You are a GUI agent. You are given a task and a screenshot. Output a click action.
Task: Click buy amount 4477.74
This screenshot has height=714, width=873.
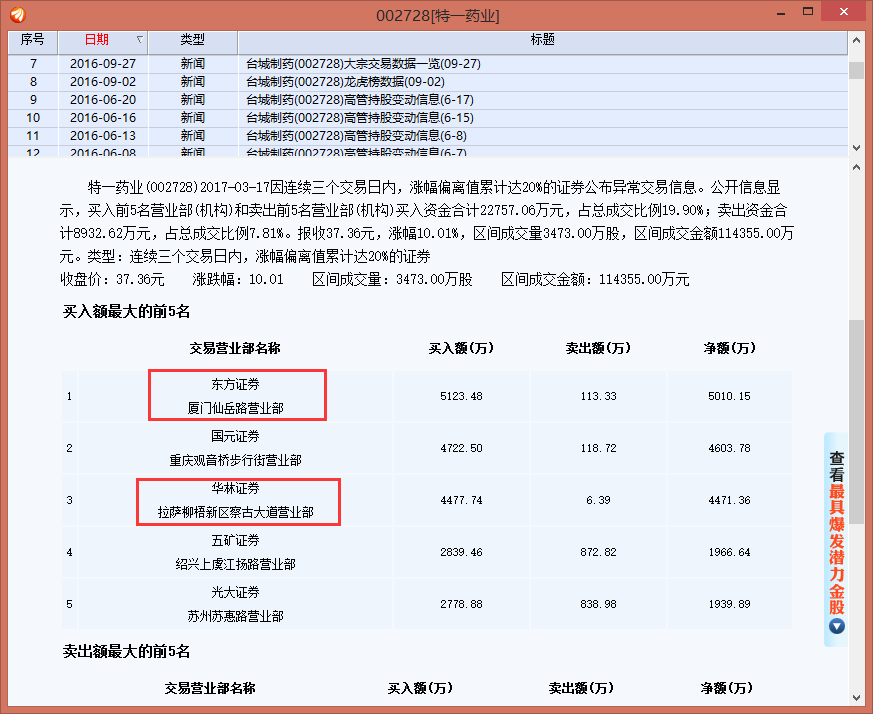point(461,500)
